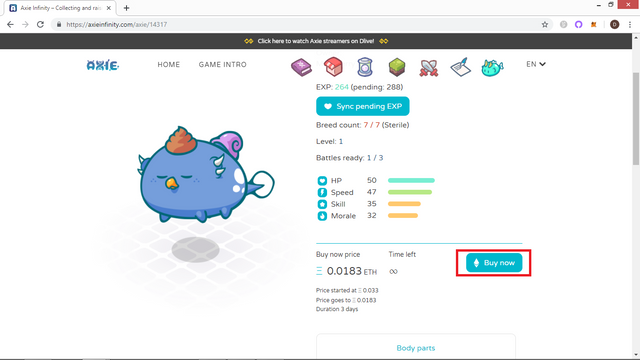Click the EXP value 264
The image size is (640, 360).
pyautogui.click(x=342, y=87)
